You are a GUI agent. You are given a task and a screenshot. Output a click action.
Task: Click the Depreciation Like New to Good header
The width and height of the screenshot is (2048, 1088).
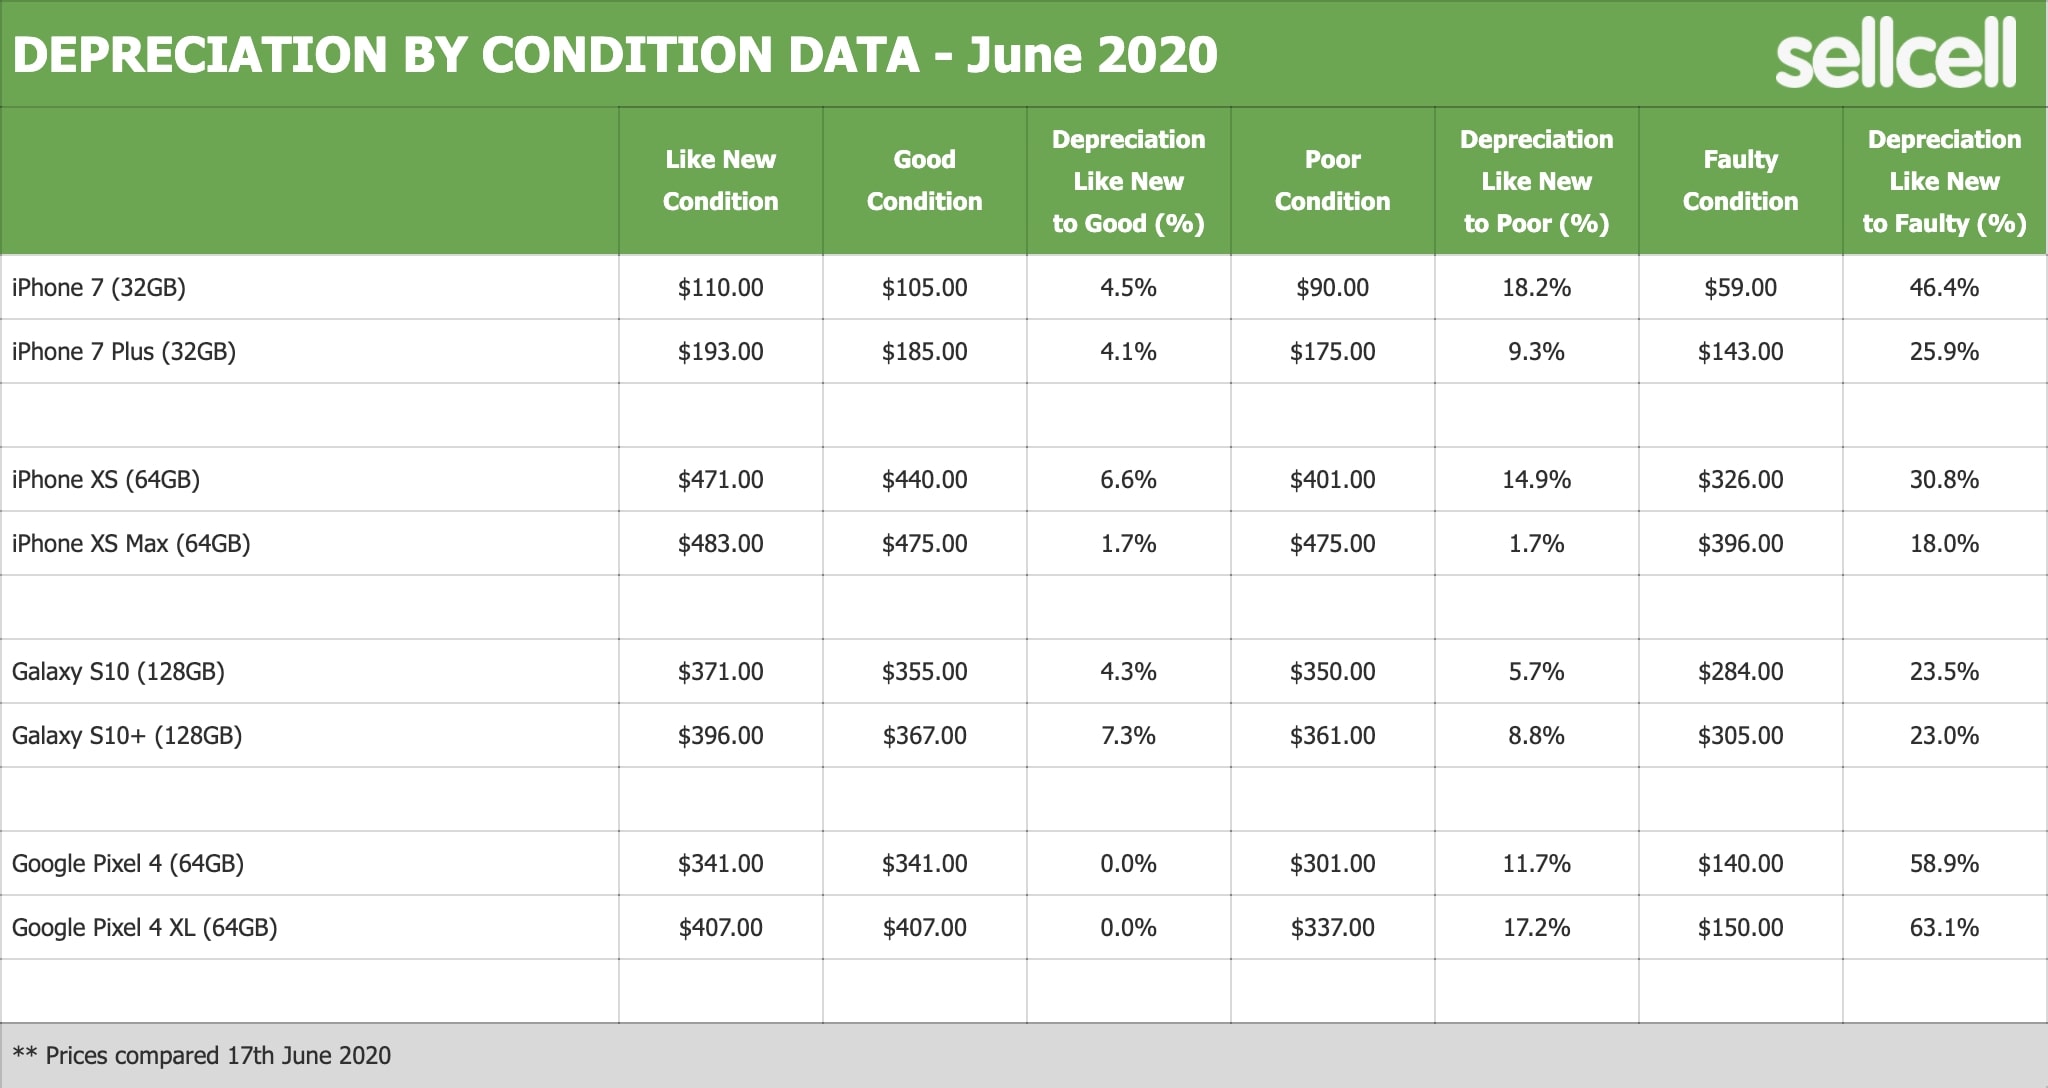[x=1128, y=181]
